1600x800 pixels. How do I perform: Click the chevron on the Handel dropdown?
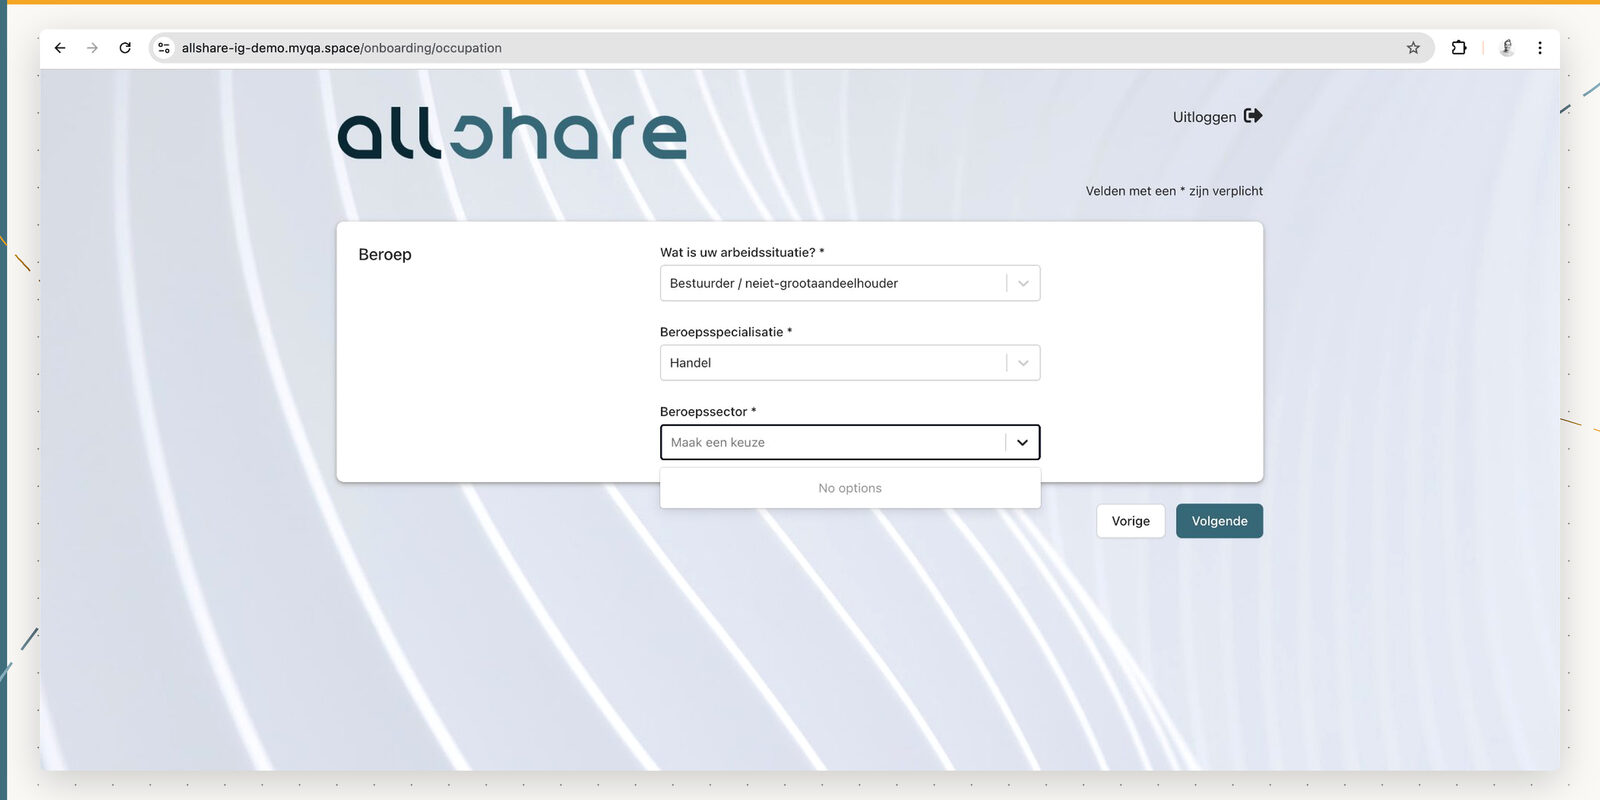click(x=1023, y=363)
